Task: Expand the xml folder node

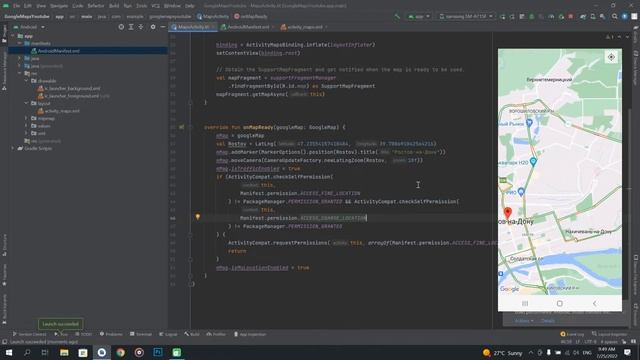Action: tap(26, 133)
